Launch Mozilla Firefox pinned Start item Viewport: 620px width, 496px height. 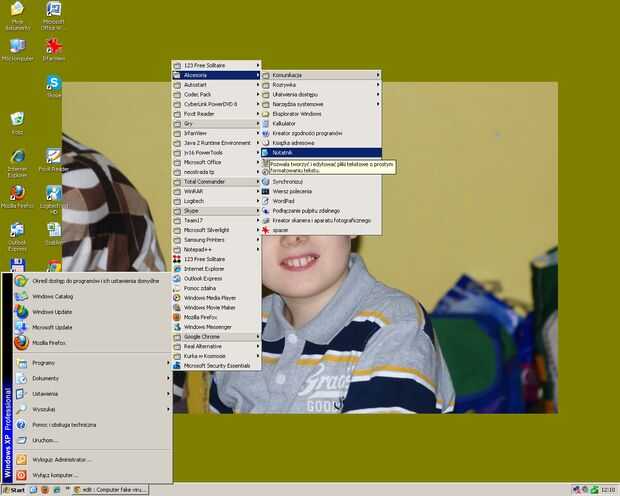pos(92,343)
